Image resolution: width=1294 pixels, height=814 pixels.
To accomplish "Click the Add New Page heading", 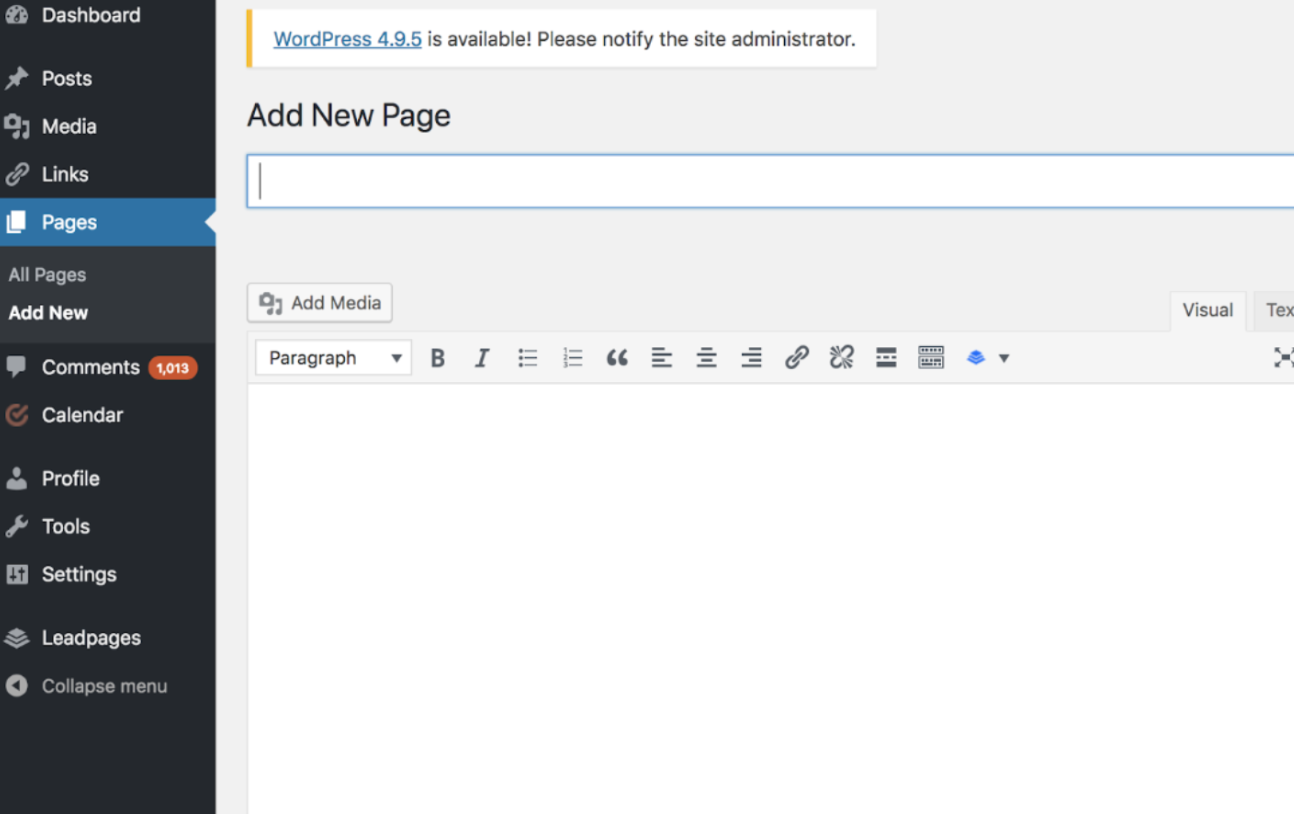I will coord(349,116).
